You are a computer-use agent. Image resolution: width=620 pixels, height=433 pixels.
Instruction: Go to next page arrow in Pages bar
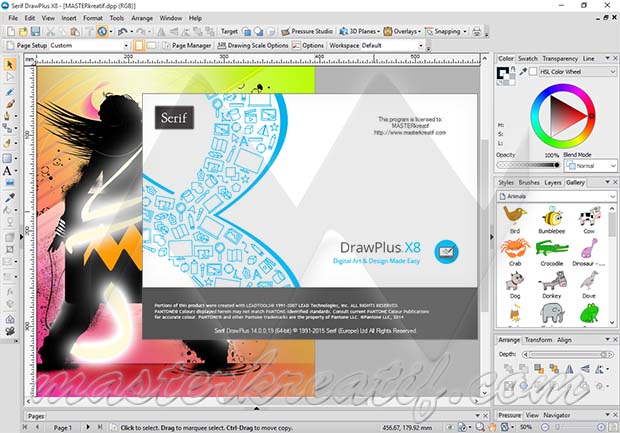tap(88, 427)
